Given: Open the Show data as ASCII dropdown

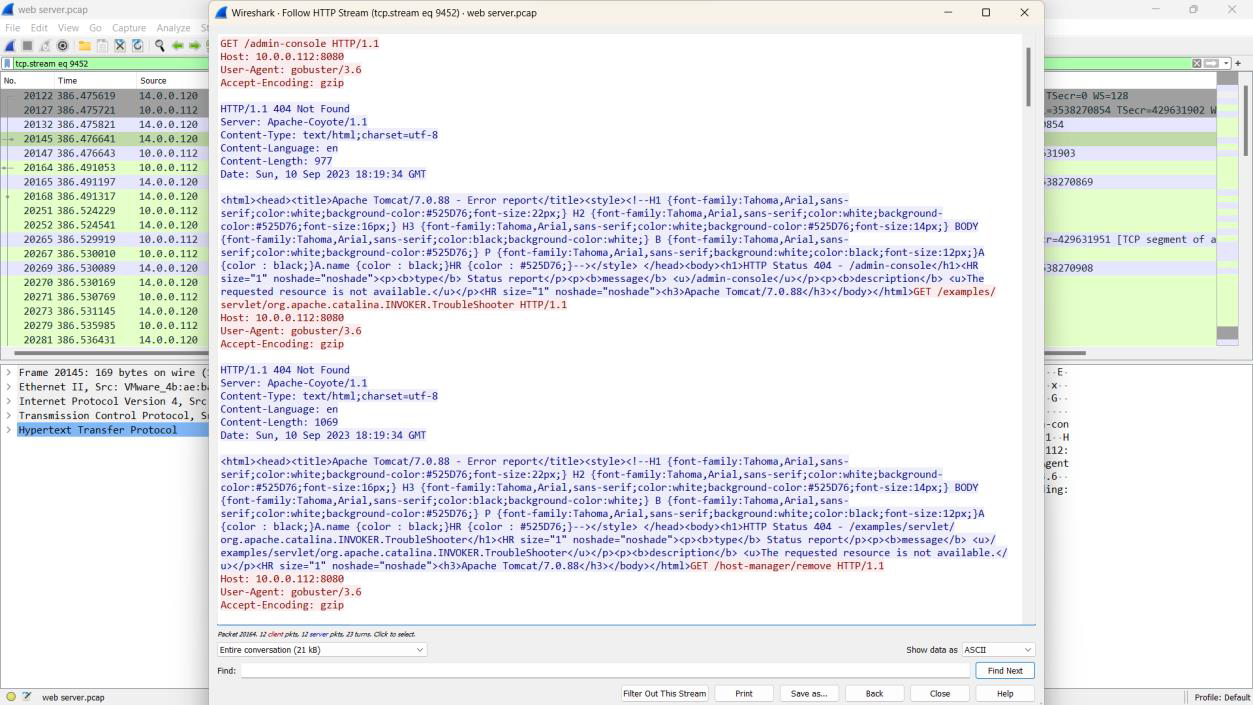Looking at the screenshot, I should tap(997, 650).
